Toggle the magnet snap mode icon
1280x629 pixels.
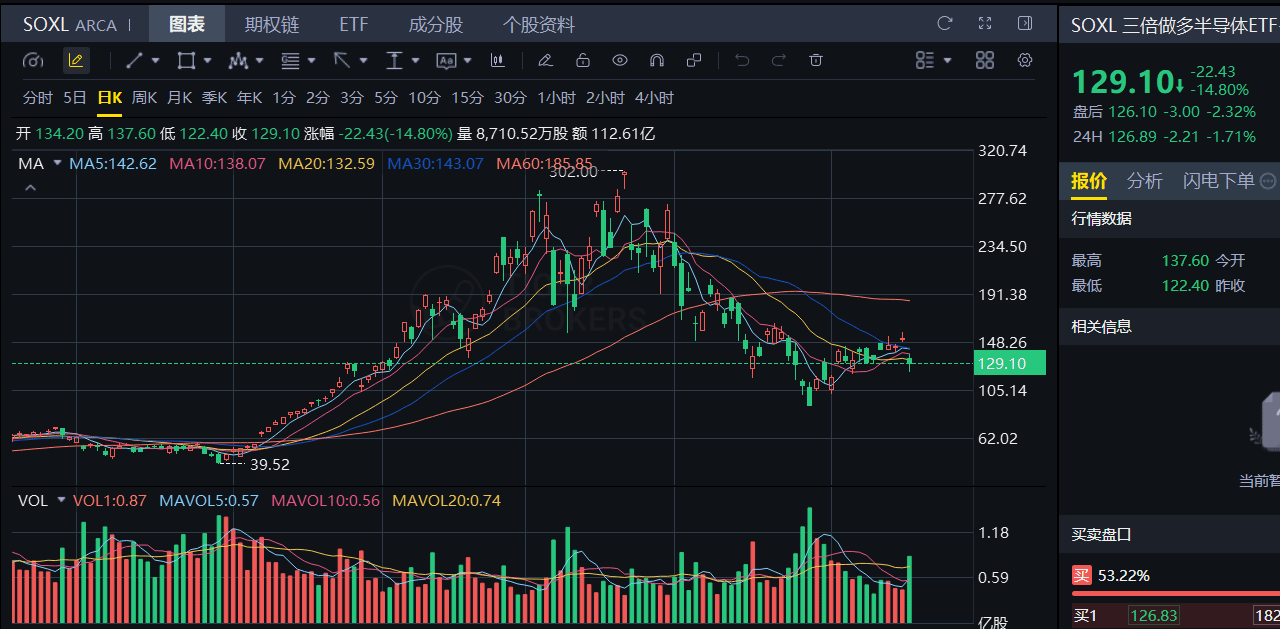point(657,61)
